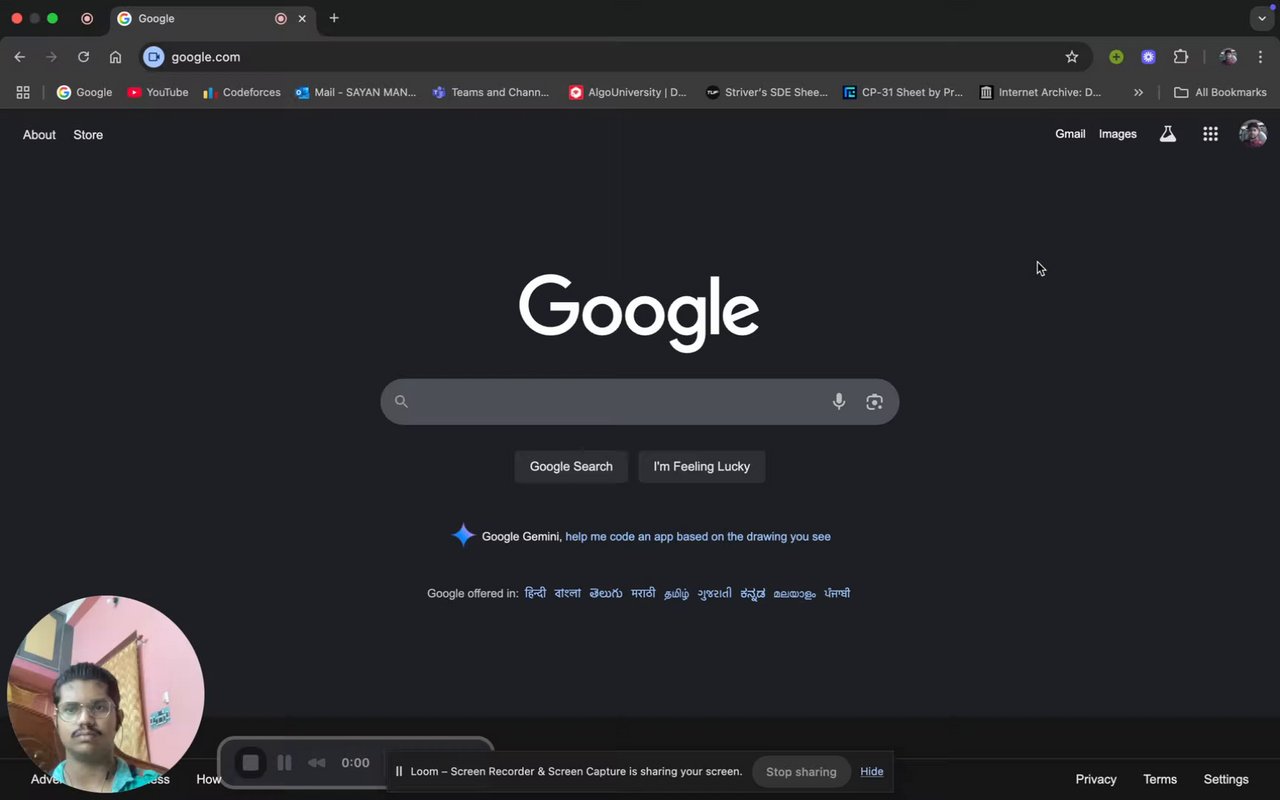Viewport: 1280px width, 800px height.
Task: Open the AlgoUniversity bookmark
Action: (628, 92)
